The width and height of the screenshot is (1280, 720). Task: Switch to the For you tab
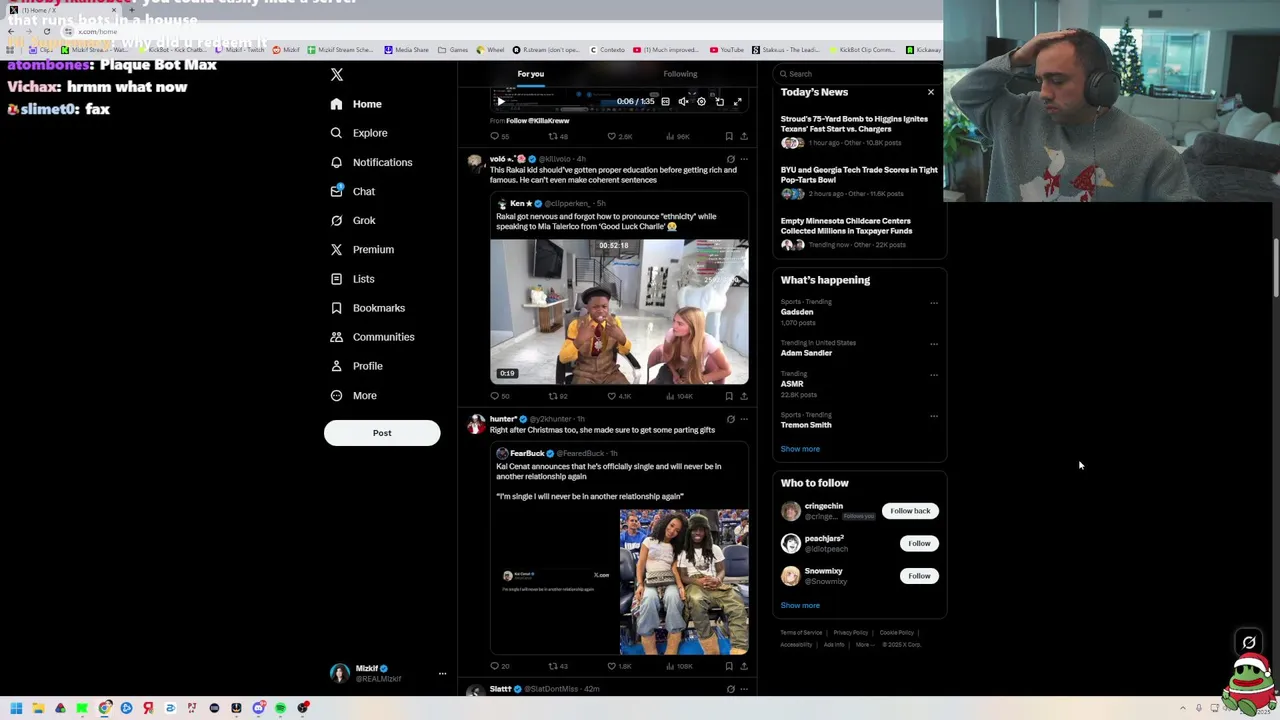tap(531, 74)
